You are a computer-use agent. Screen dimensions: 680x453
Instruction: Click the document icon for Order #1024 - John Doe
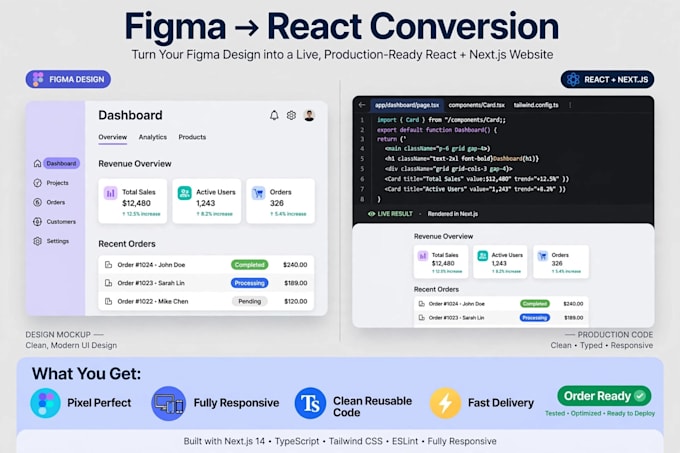pos(108,264)
